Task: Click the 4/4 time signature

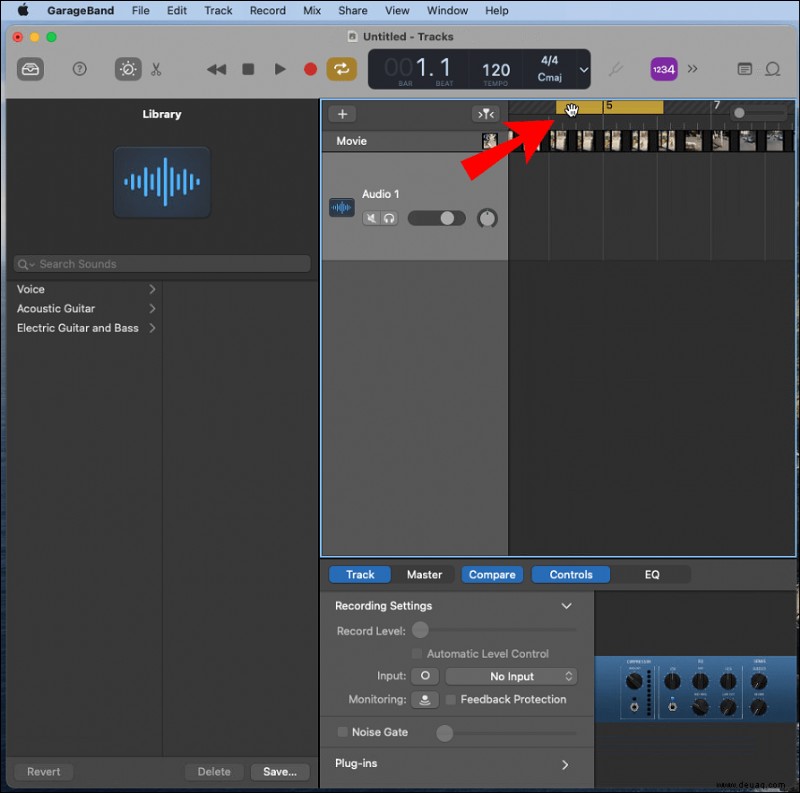Action: 549,60
